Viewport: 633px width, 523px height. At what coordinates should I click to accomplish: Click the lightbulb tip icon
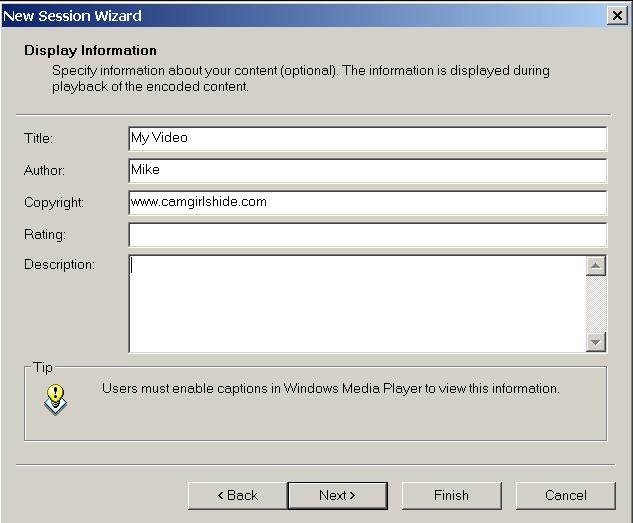55,400
